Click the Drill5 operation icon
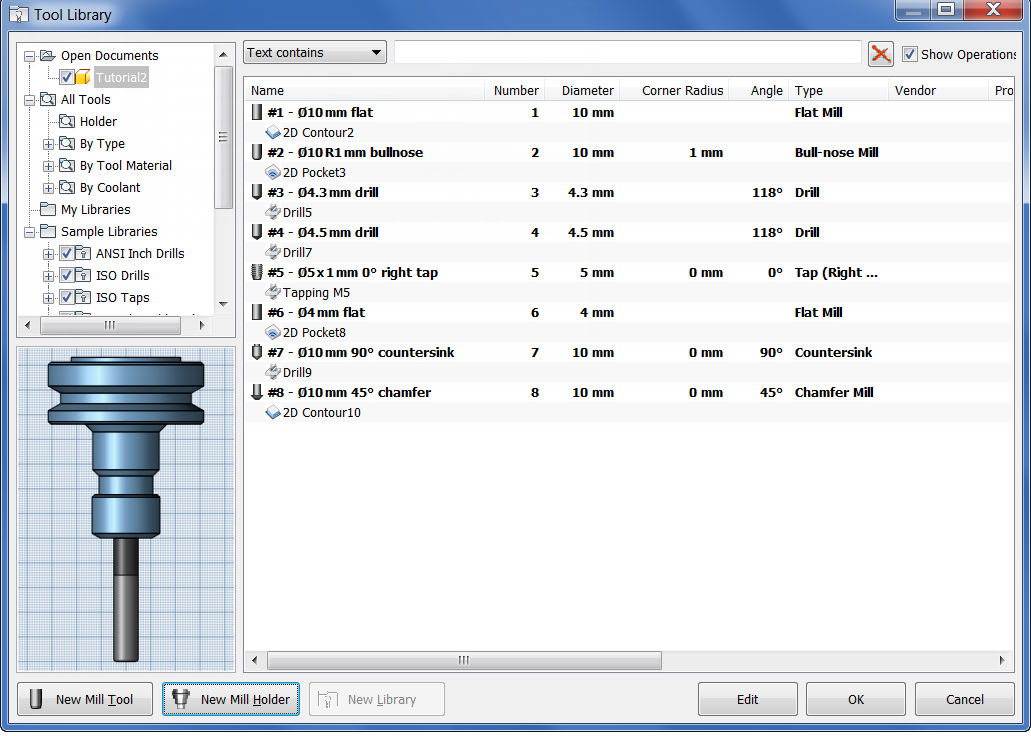1031x736 pixels. tap(273, 212)
